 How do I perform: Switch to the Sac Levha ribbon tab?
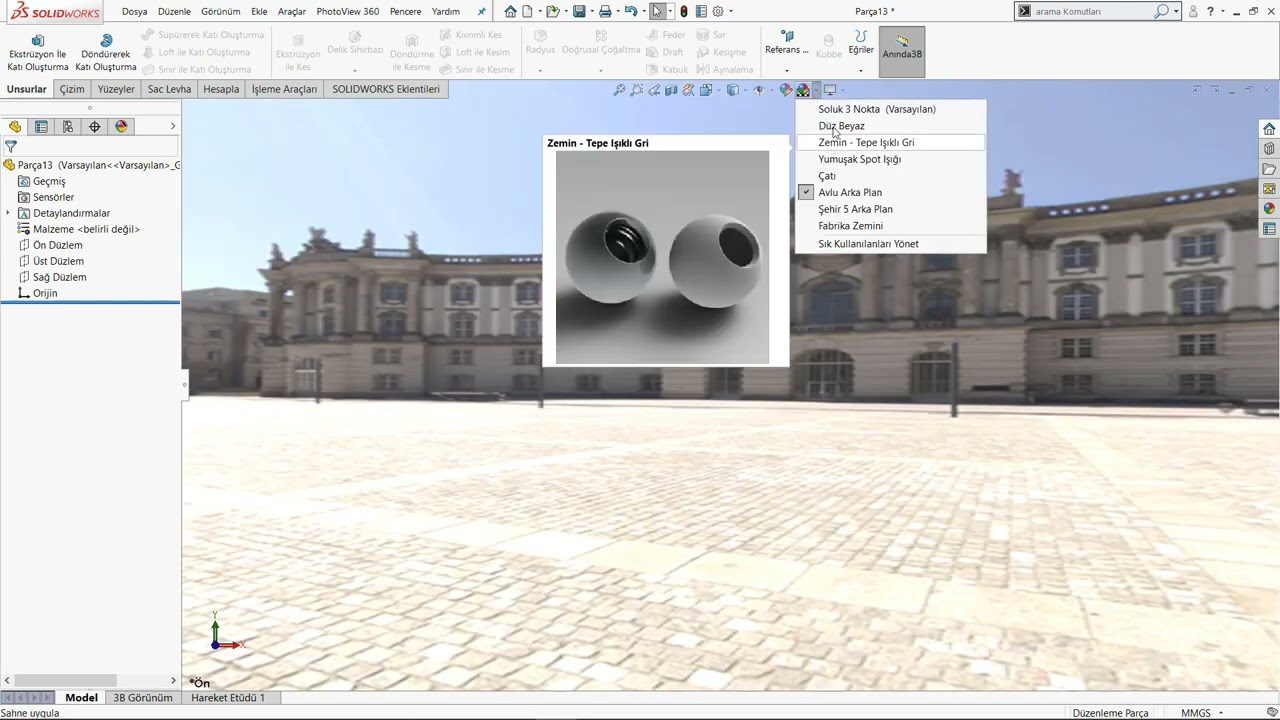pos(169,89)
